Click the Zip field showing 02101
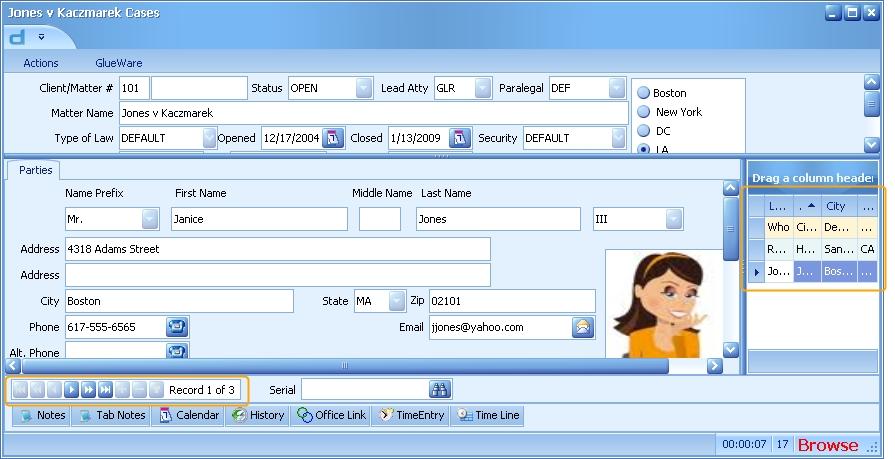This screenshot has width=895, height=459. tap(512, 301)
